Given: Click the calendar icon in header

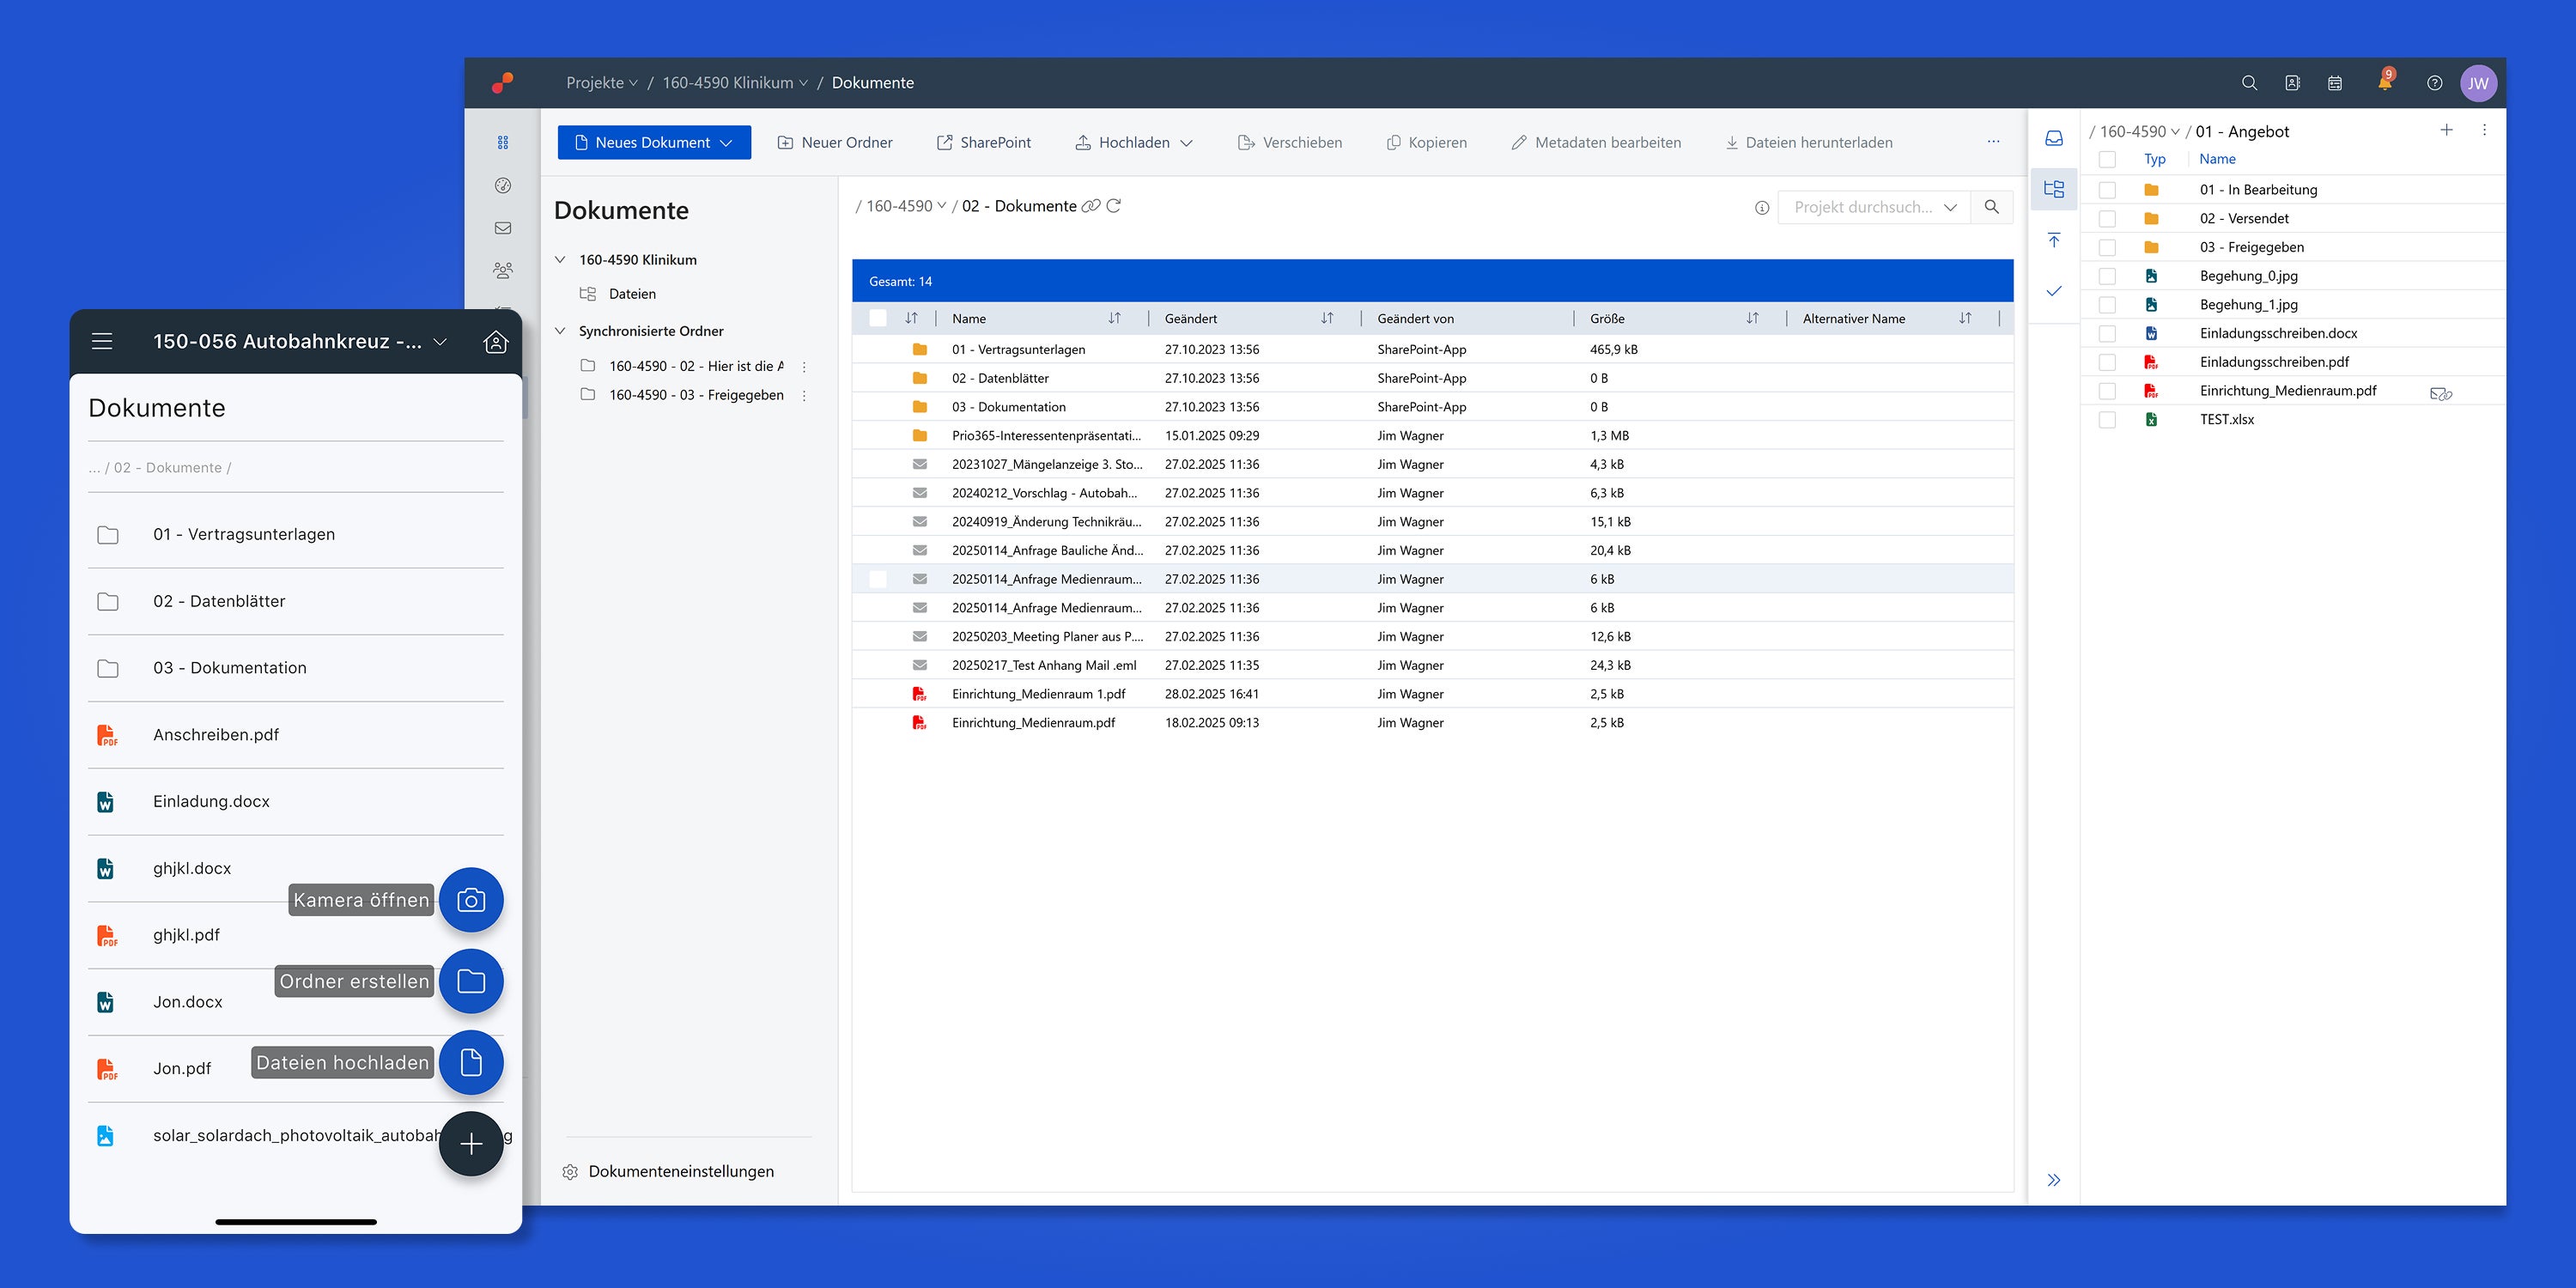Looking at the screenshot, I should (2335, 83).
